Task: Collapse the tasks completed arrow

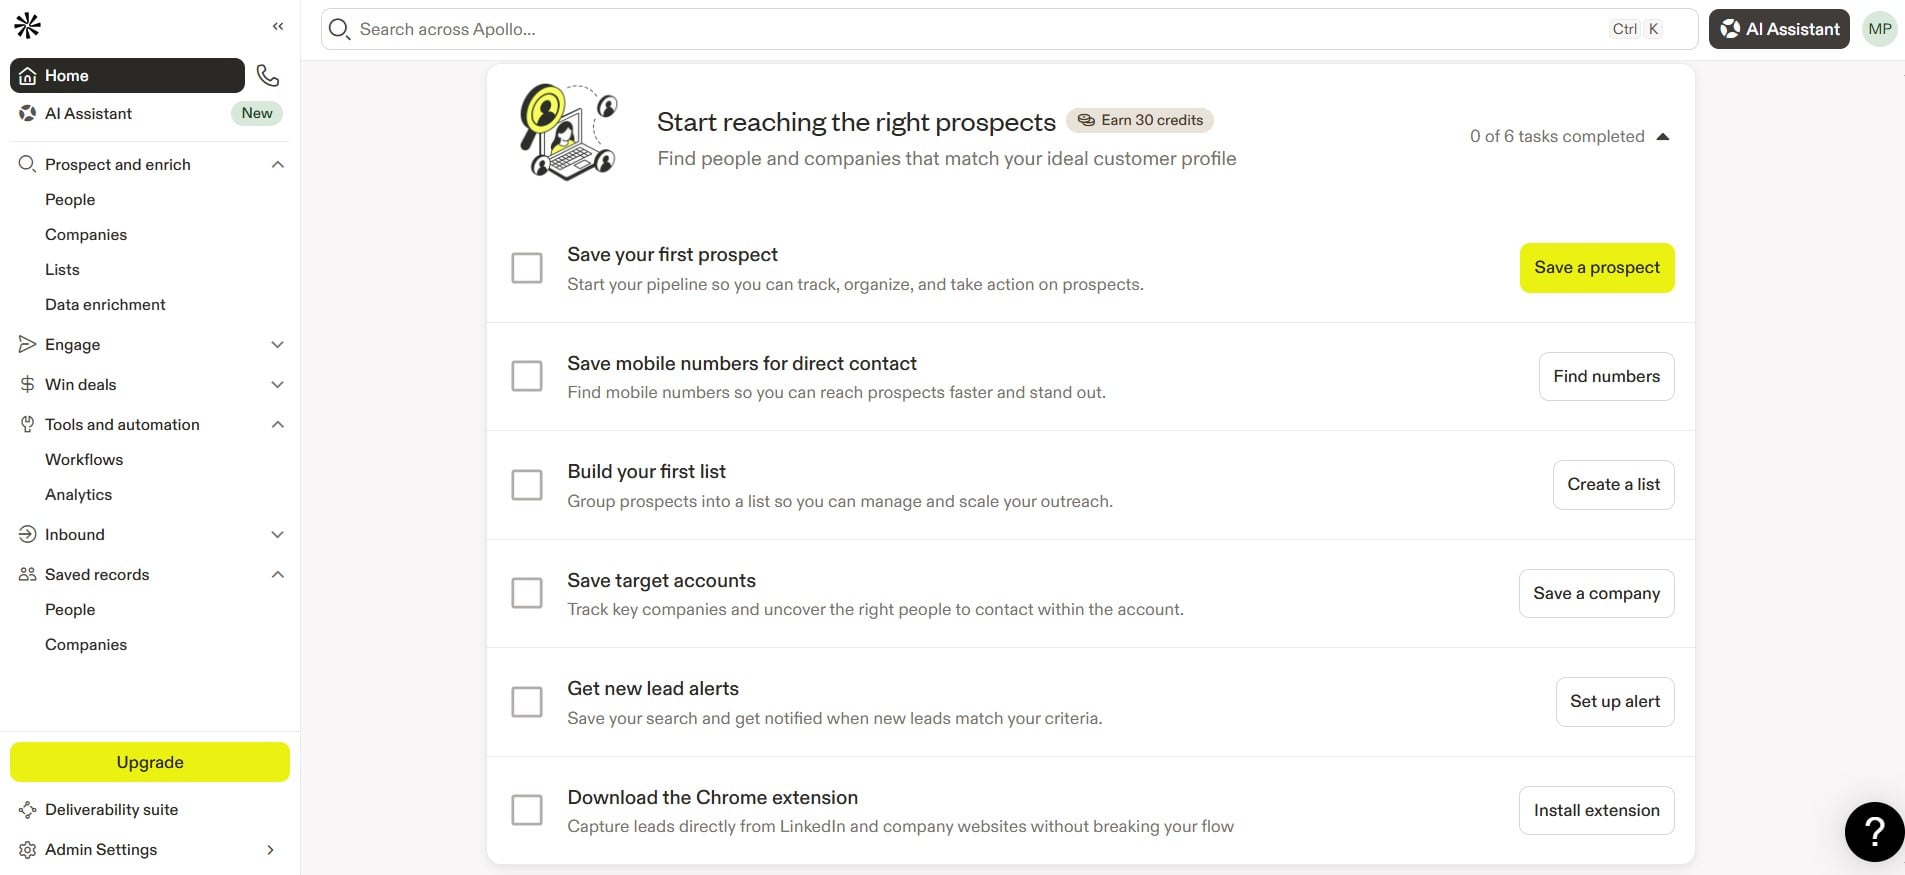Action: click(1663, 137)
